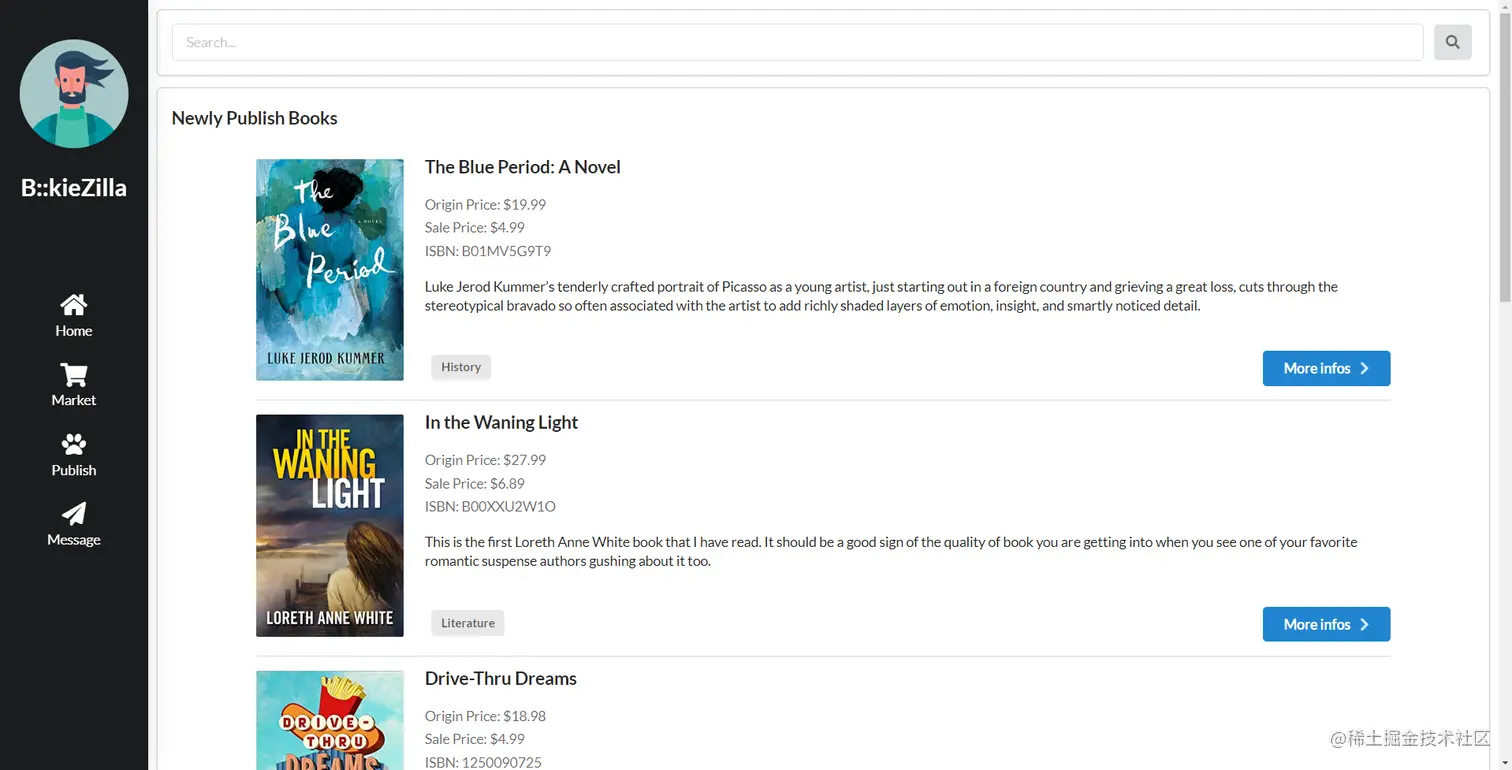
Task: Go to Market menu label
Action: click(74, 400)
